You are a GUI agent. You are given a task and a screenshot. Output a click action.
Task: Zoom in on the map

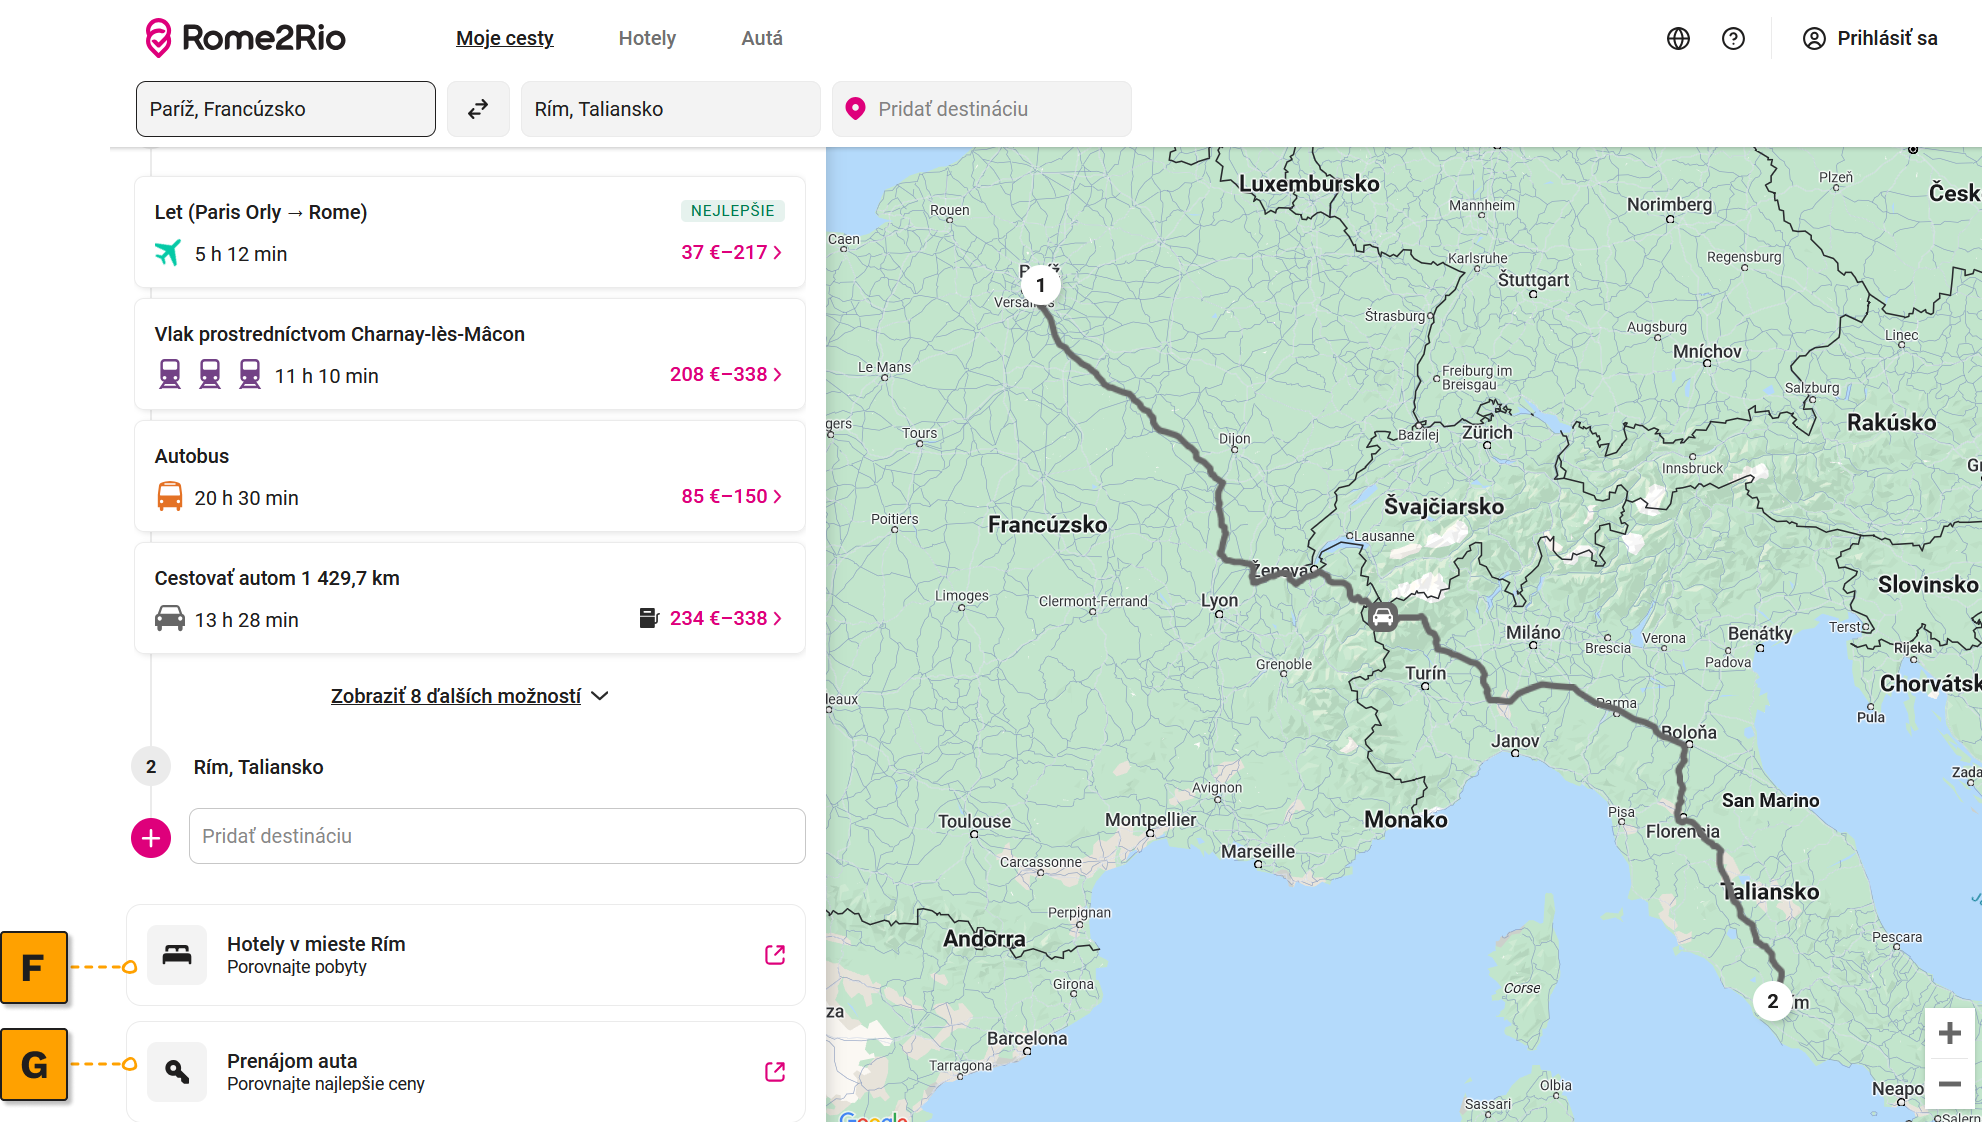click(1949, 1033)
